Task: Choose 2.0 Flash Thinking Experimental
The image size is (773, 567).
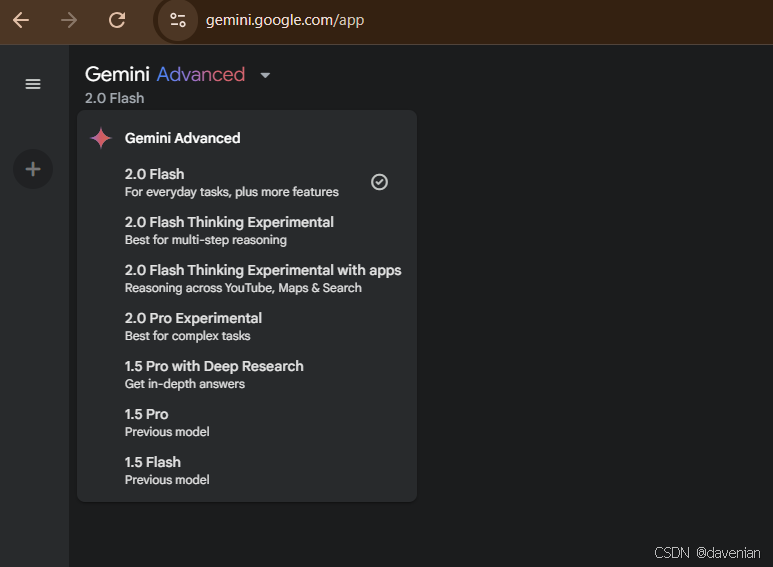Action: pyautogui.click(x=246, y=231)
